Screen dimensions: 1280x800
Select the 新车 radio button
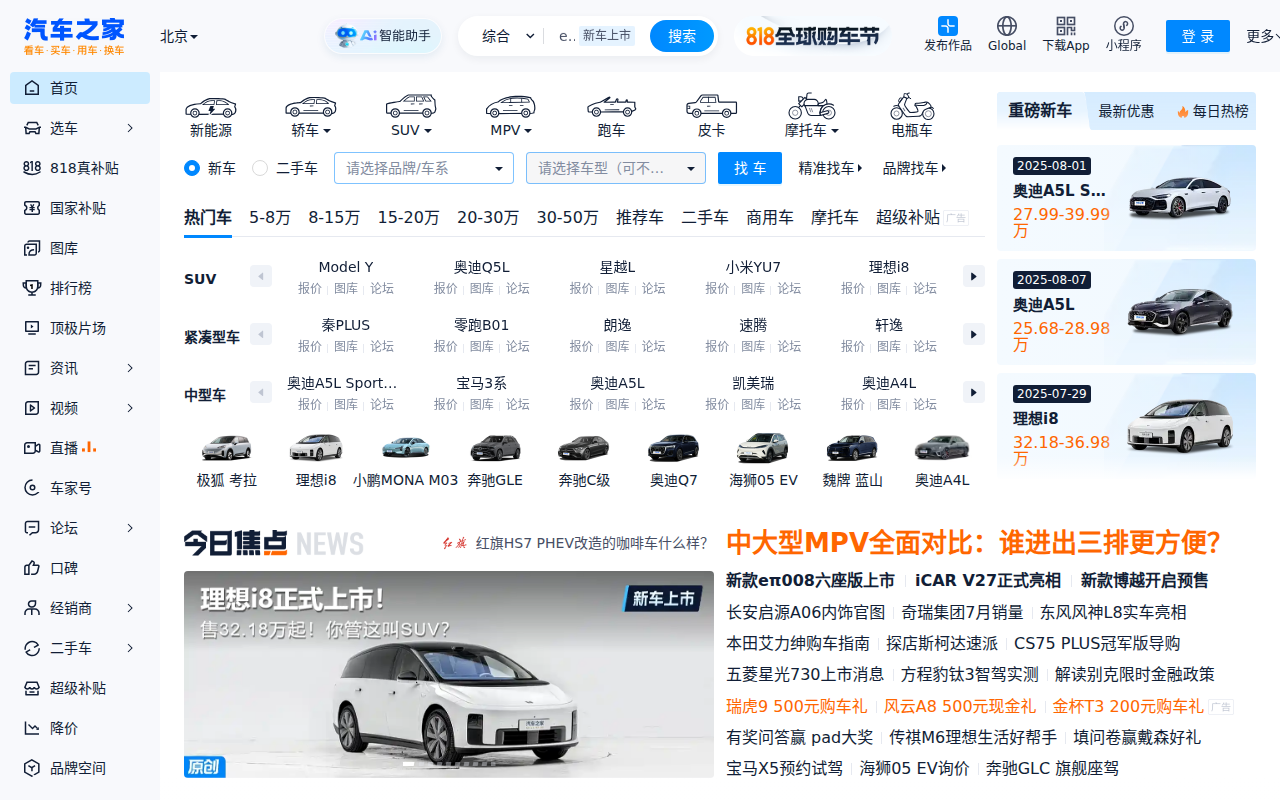click(192, 168)
